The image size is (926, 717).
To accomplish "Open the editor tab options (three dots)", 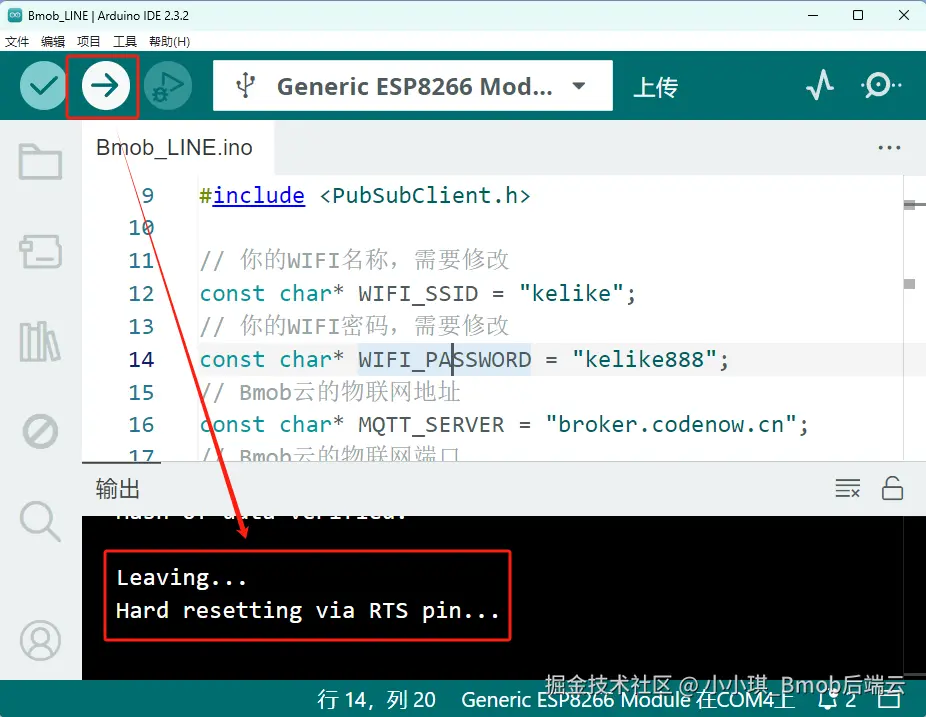I will pyautogui.click(x=889, y=148).
